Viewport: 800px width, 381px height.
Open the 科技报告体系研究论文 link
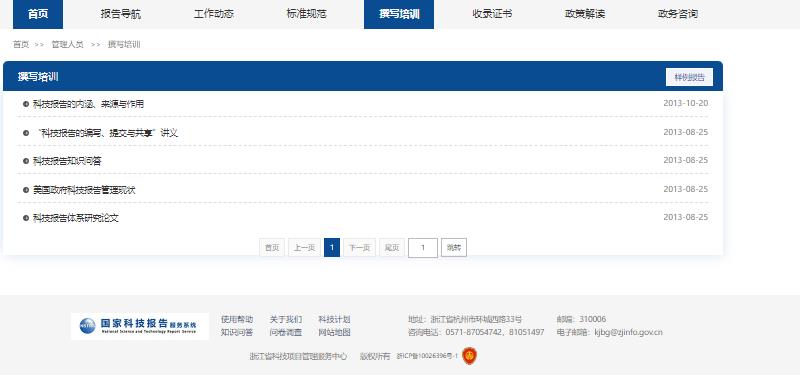pos(76,218)
